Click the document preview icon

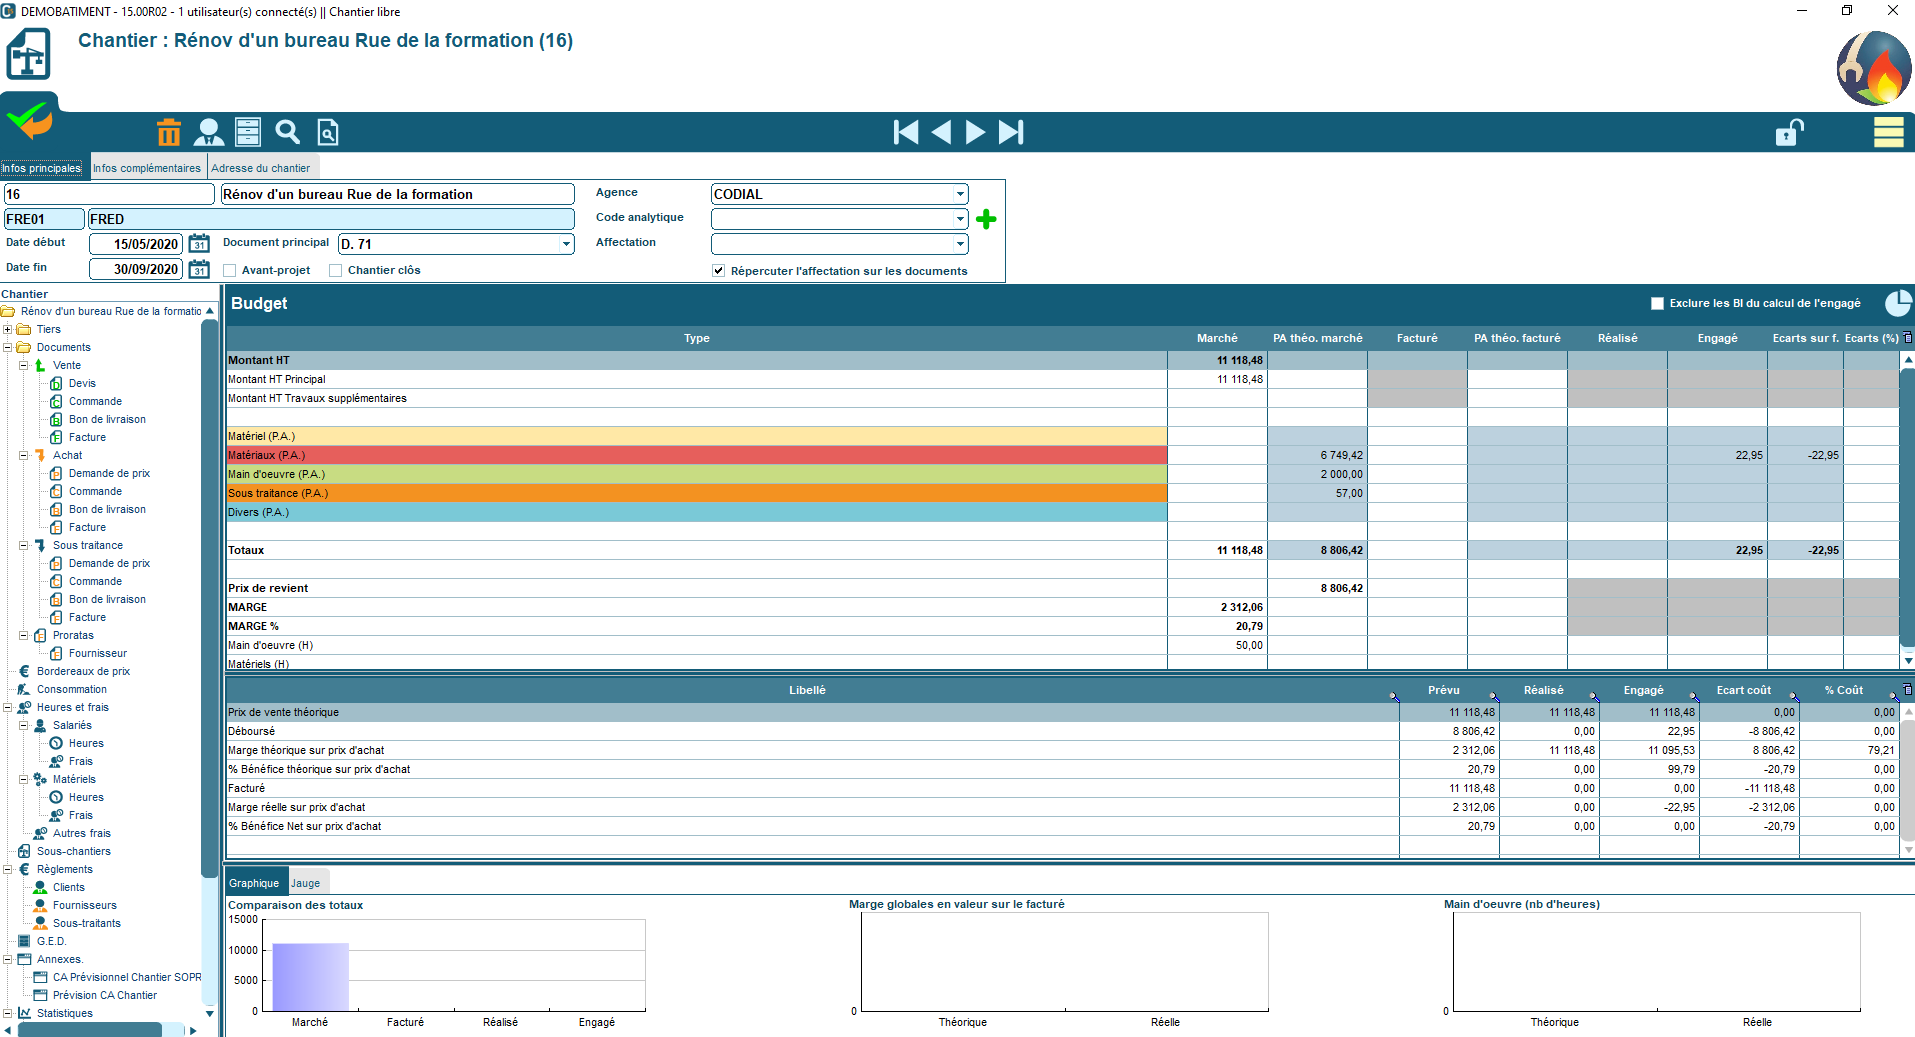(x=328, y=132)
